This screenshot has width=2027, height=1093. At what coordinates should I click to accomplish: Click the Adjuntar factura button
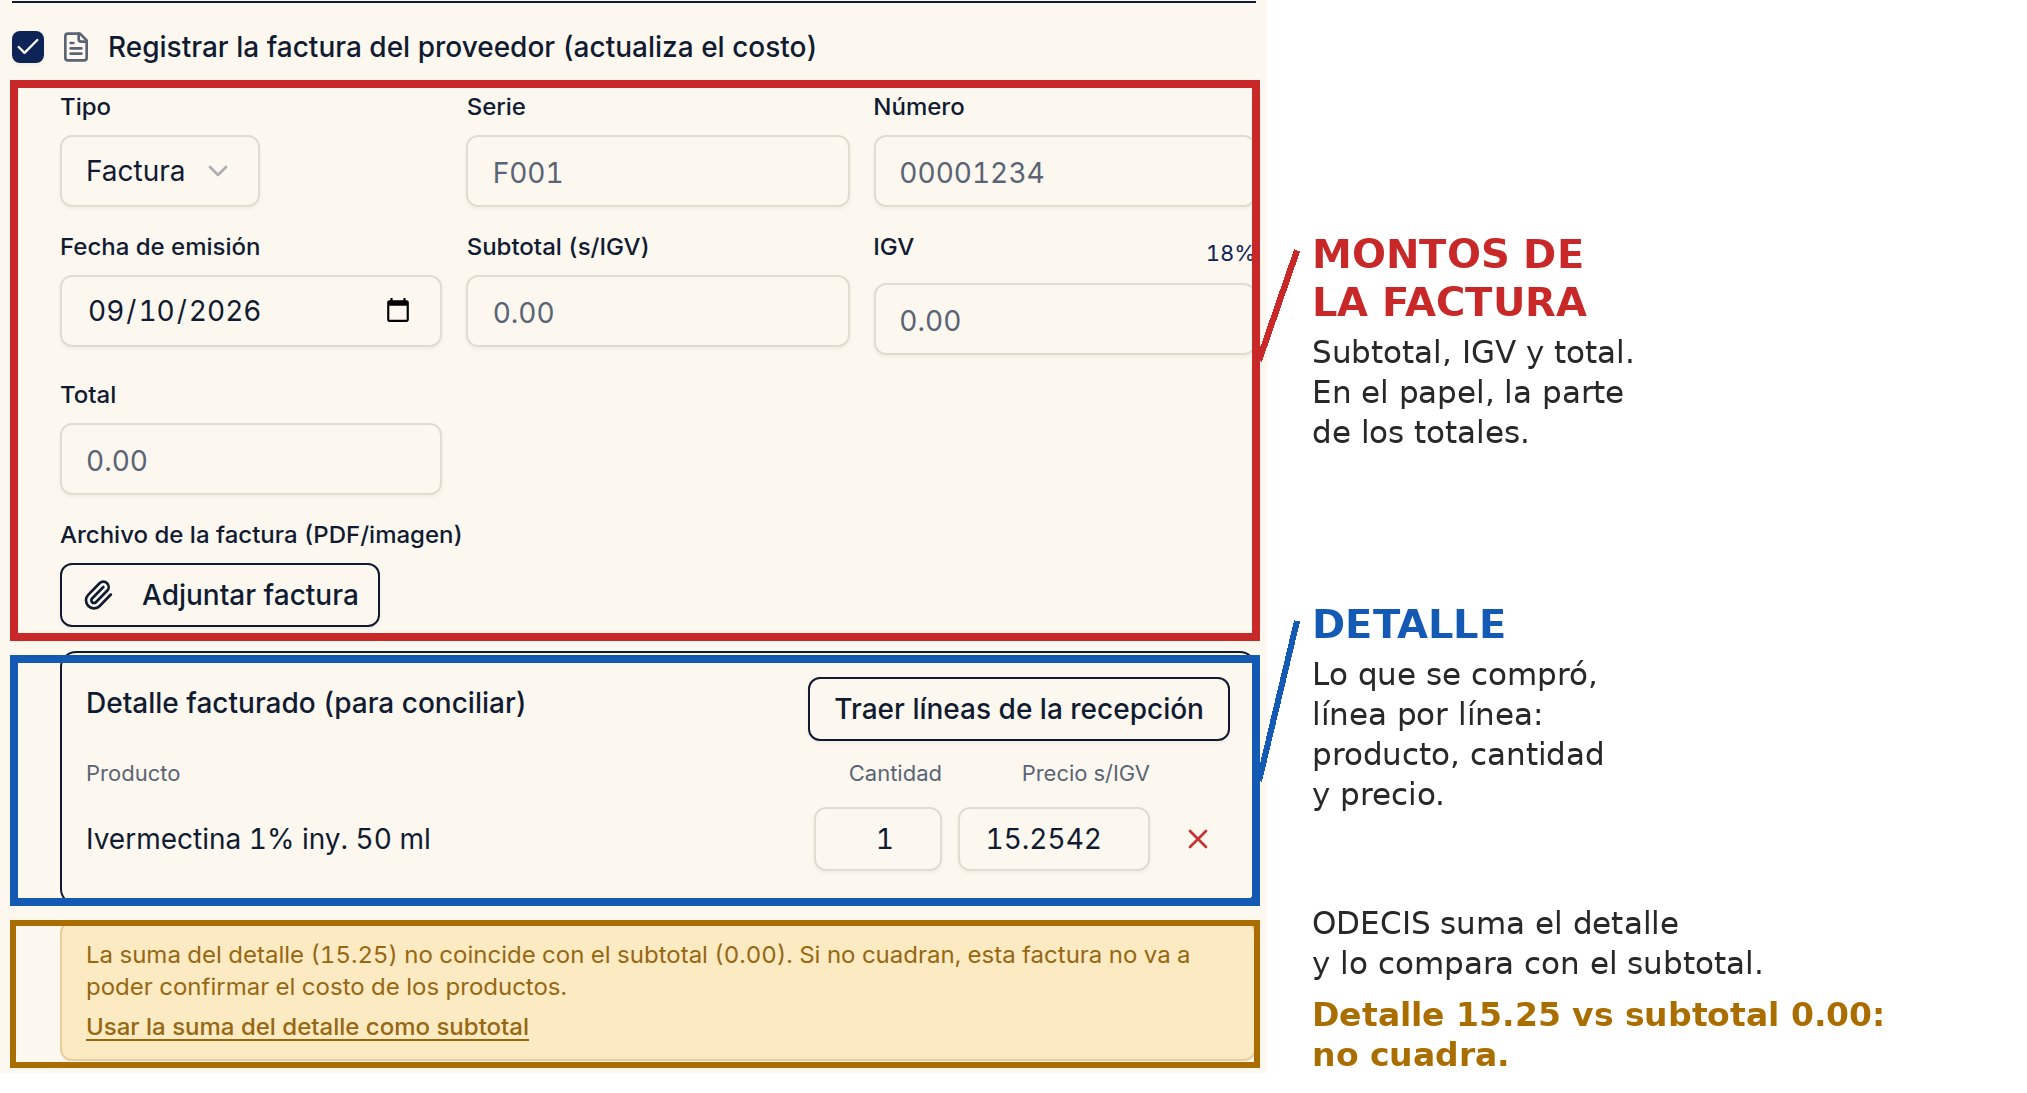click(220, 595)
